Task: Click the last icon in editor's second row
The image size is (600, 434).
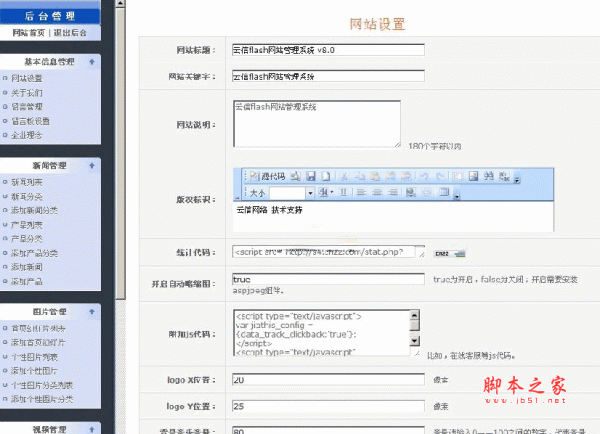Action: [x=444, y=192]
